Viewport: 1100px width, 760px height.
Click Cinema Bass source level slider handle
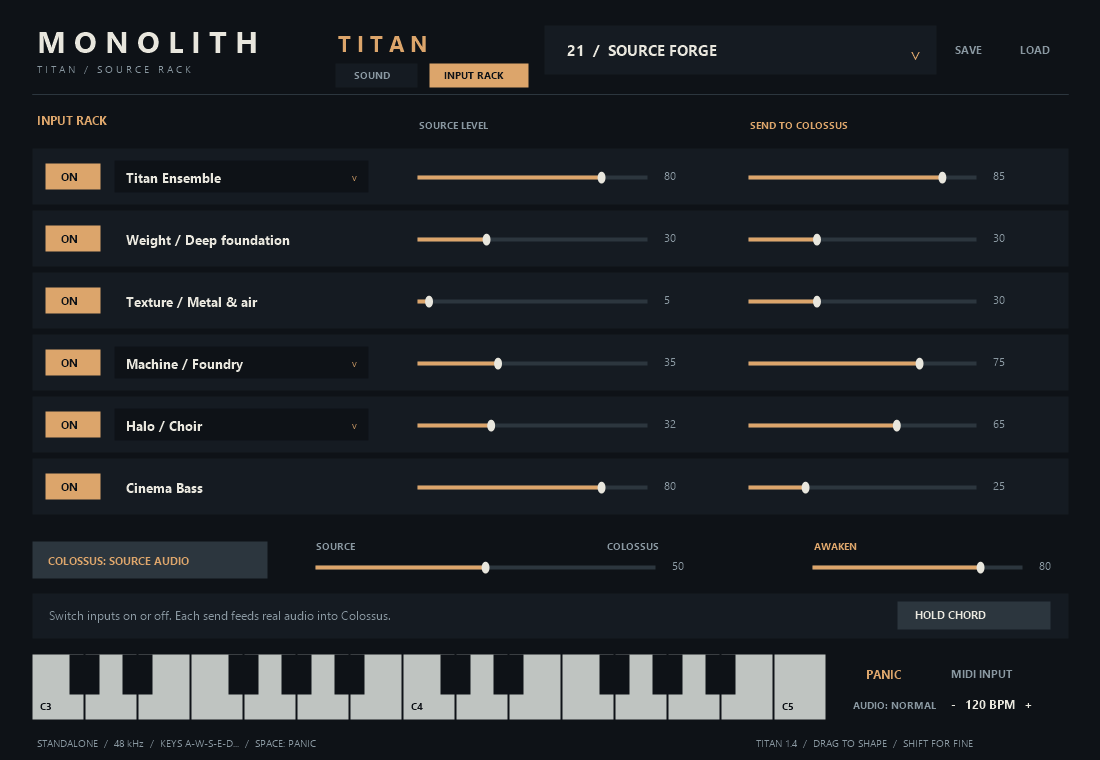pos(601,488)
